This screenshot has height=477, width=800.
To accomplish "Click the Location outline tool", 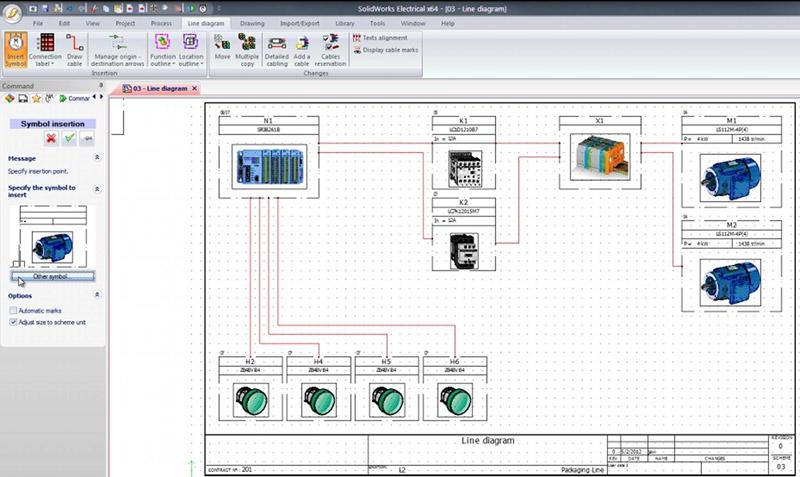I will 191,49.
